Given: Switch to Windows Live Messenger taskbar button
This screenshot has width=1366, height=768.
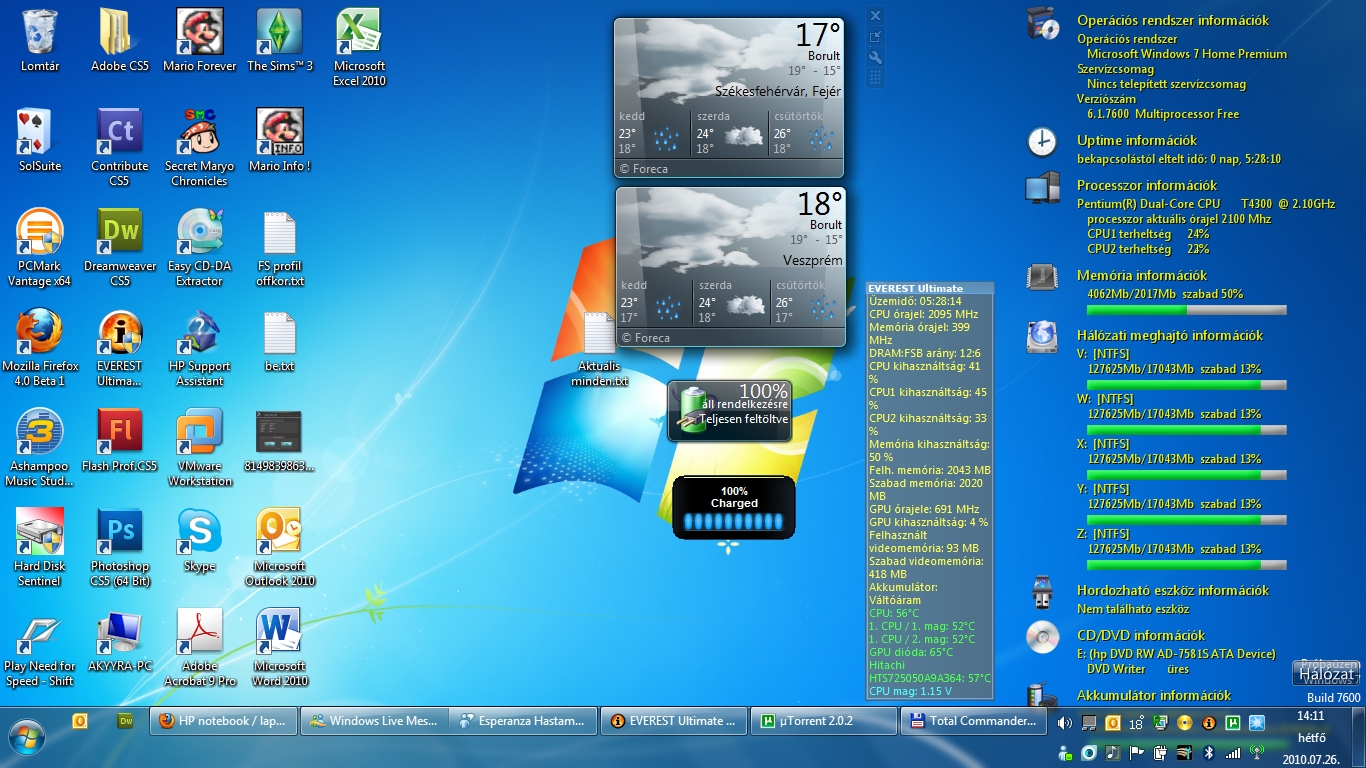Looking at the screenshot, I should 373,720.
